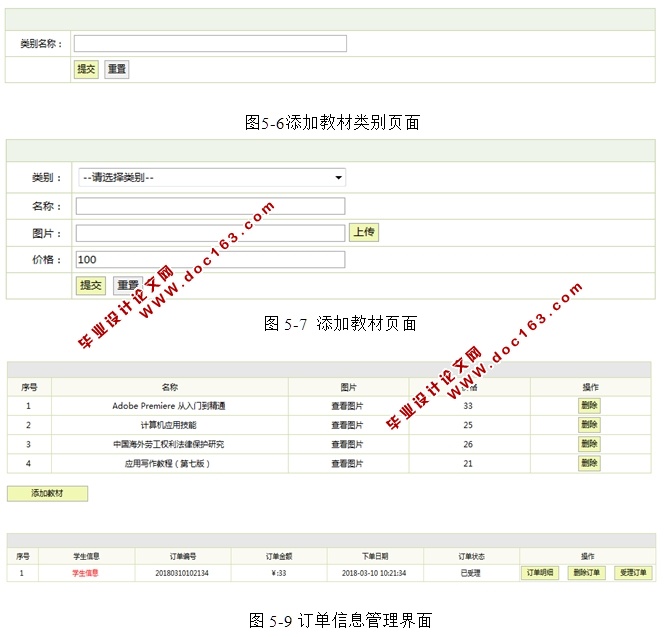This screenshot has height=637, width=664.
Task: View image for 计算机应用技能
Action: click(x=347, y=425)
